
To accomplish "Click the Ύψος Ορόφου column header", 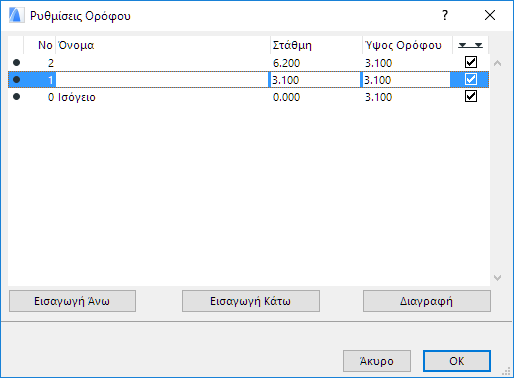I will [x=407, y=45].
